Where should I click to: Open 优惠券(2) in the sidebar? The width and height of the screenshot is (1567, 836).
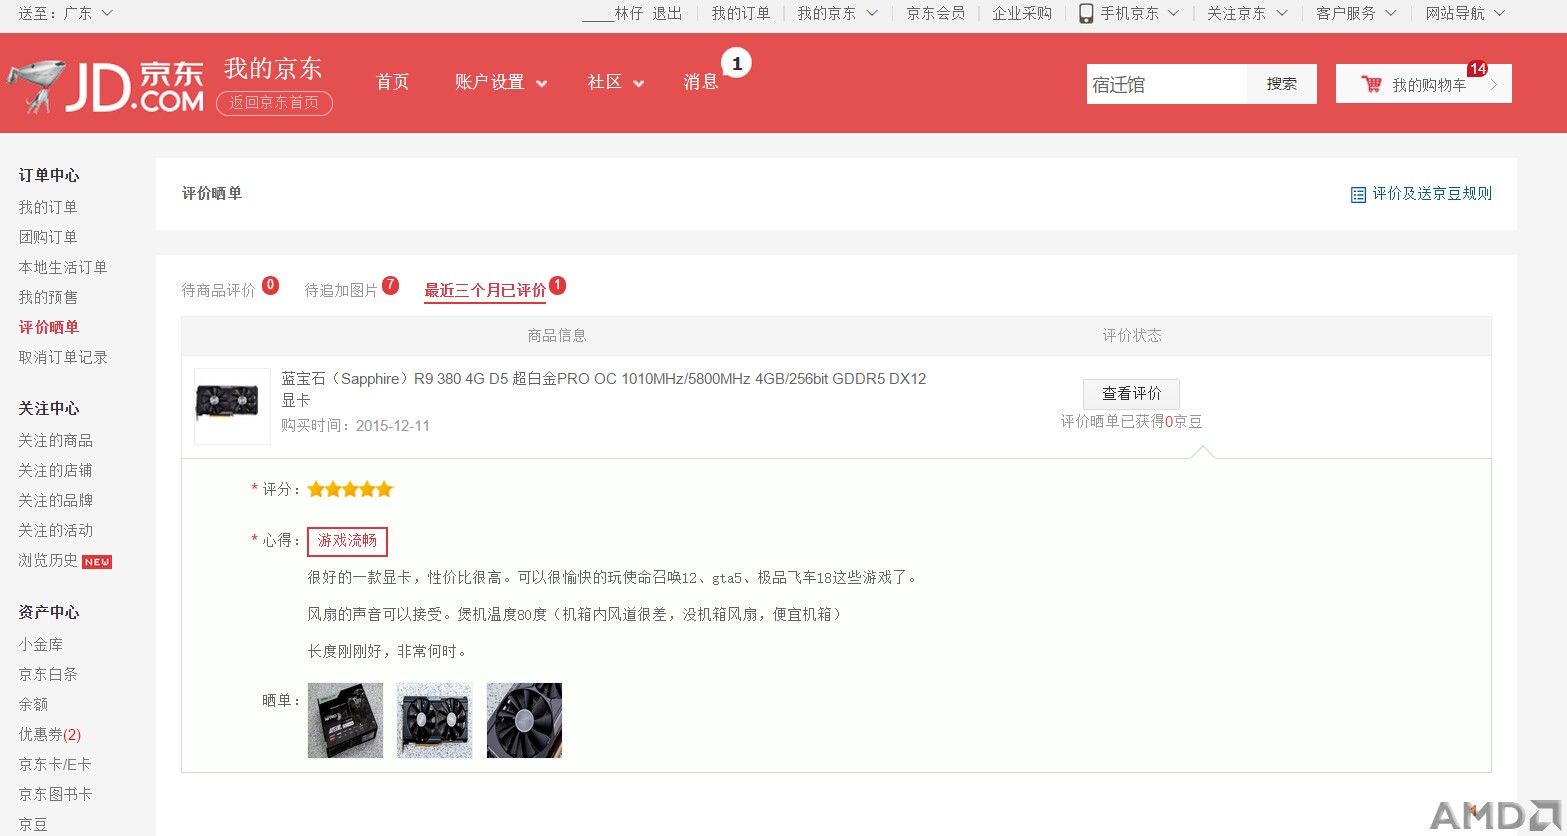click(x=50, y=734)
